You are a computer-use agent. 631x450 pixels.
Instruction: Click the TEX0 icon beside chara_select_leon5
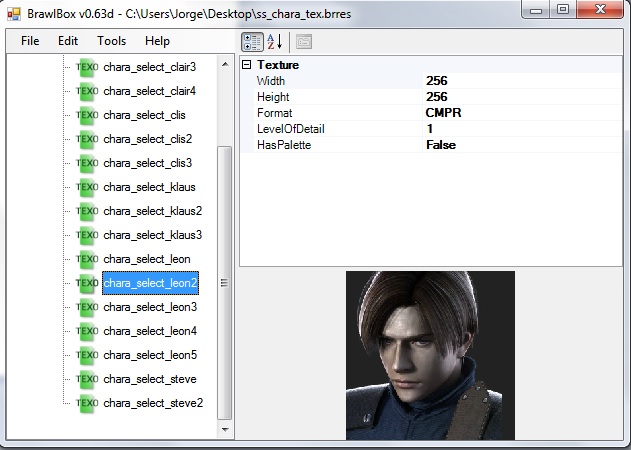click(x=87, y=355)
